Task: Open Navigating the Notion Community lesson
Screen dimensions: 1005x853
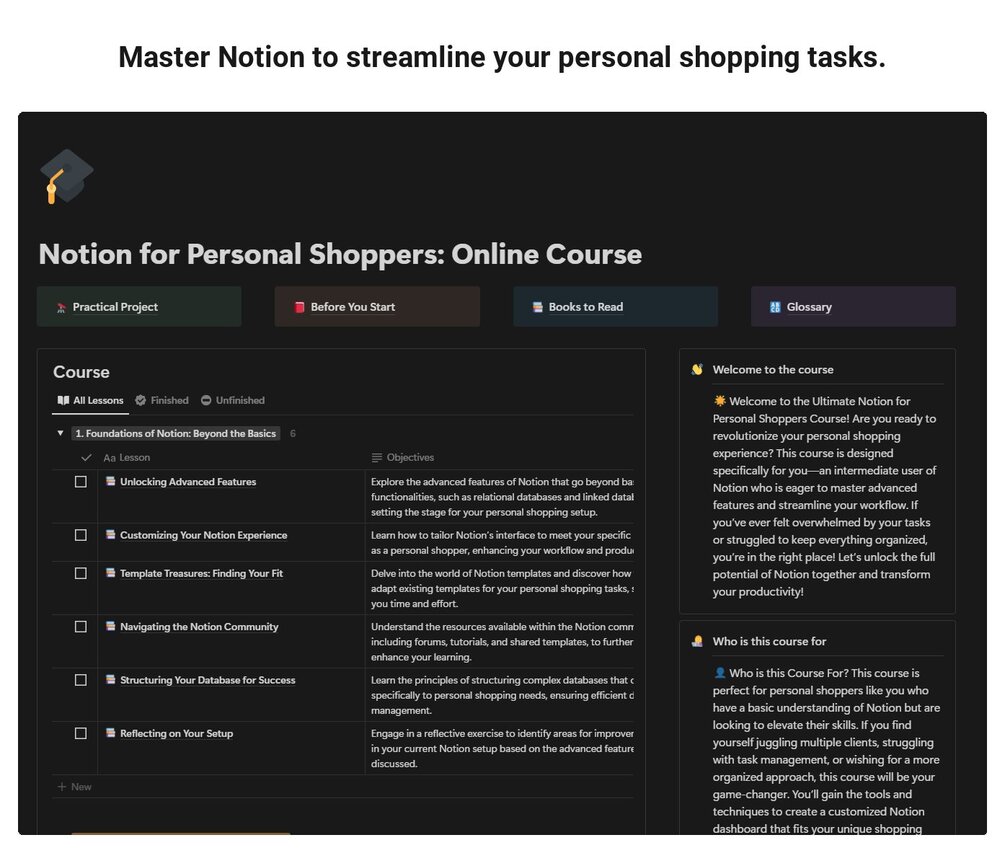Action: pyautogui.click(x=199, y=627)
